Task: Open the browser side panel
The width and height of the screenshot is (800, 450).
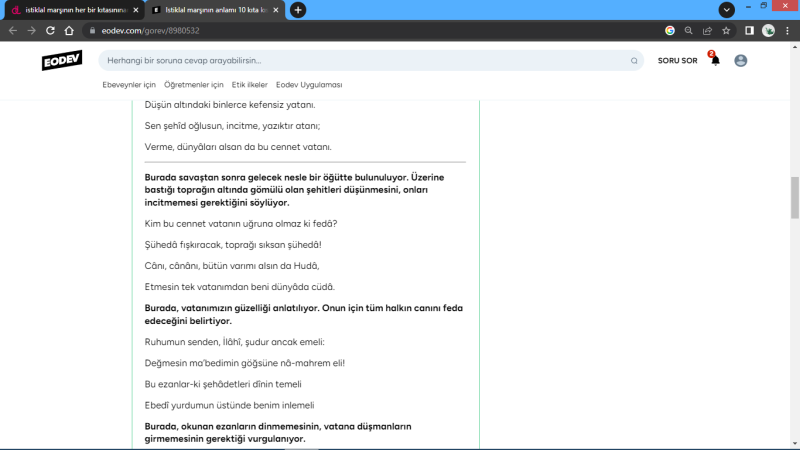Action: (749, 31)
